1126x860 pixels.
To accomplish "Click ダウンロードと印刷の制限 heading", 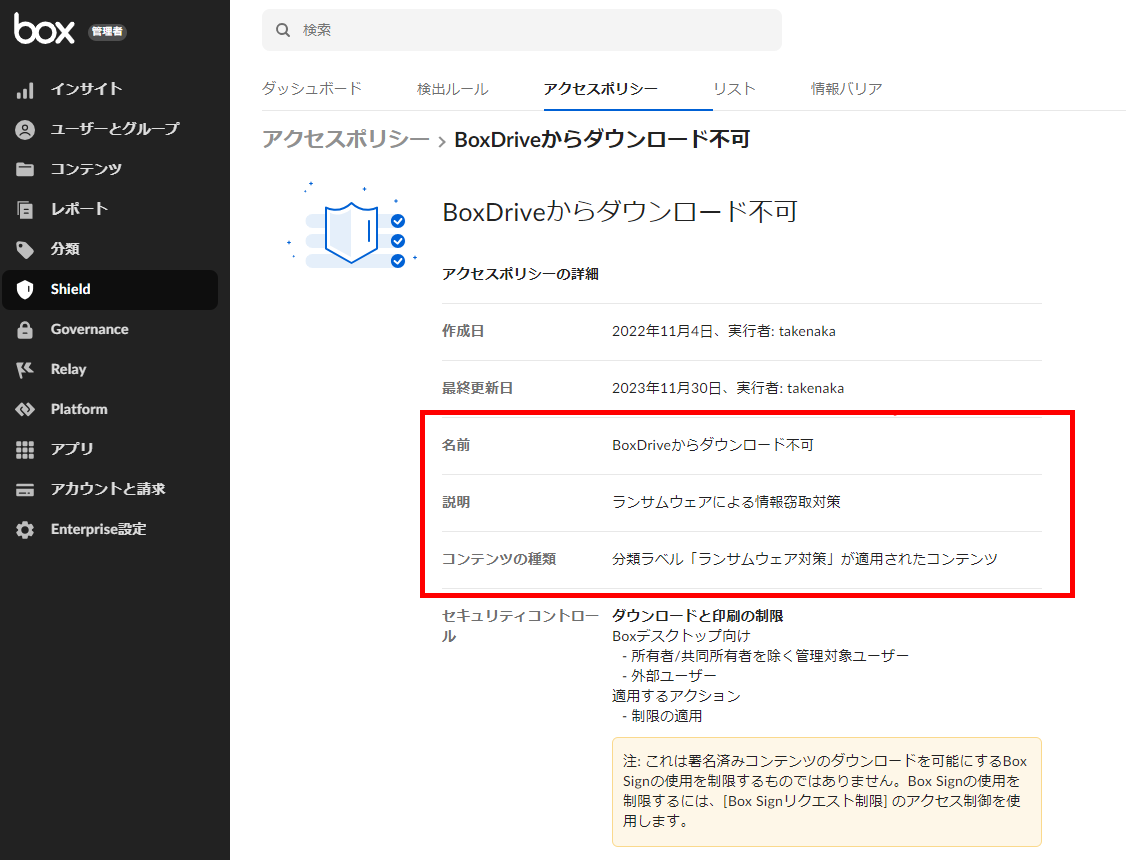I will click(x=697, y=616).
